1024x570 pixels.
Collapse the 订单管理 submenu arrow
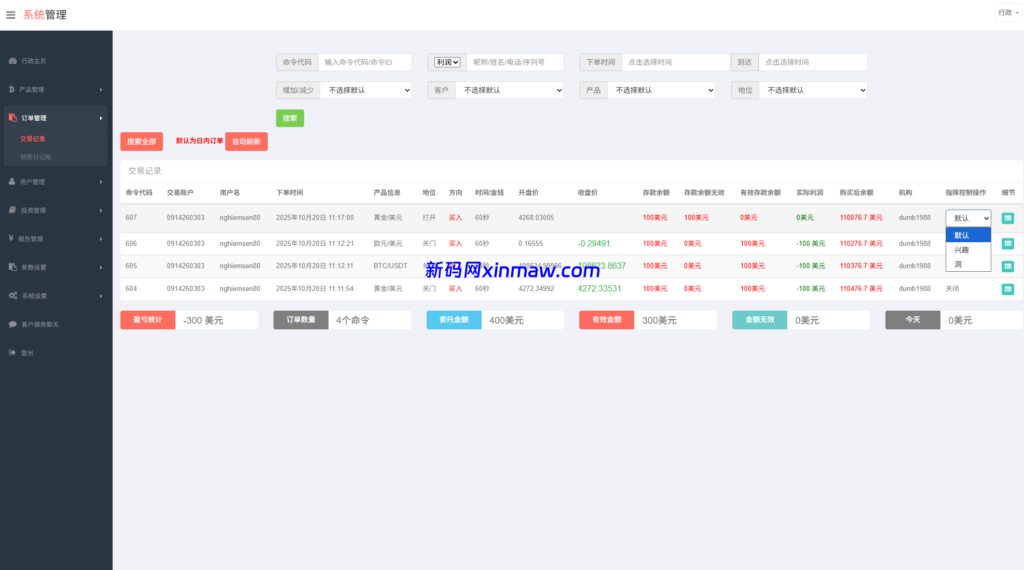[x=101, y=118]
